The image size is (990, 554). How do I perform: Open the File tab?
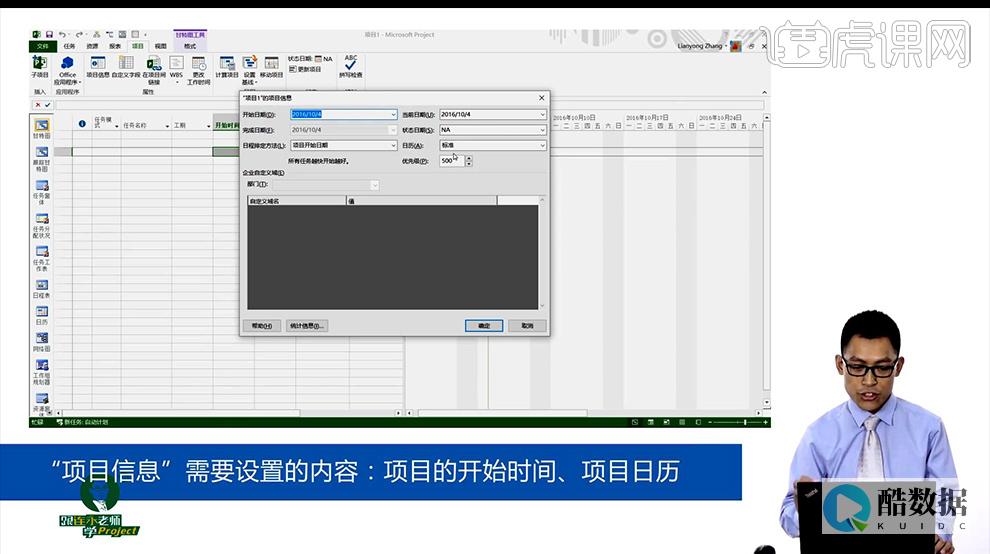tap(42, 46)
